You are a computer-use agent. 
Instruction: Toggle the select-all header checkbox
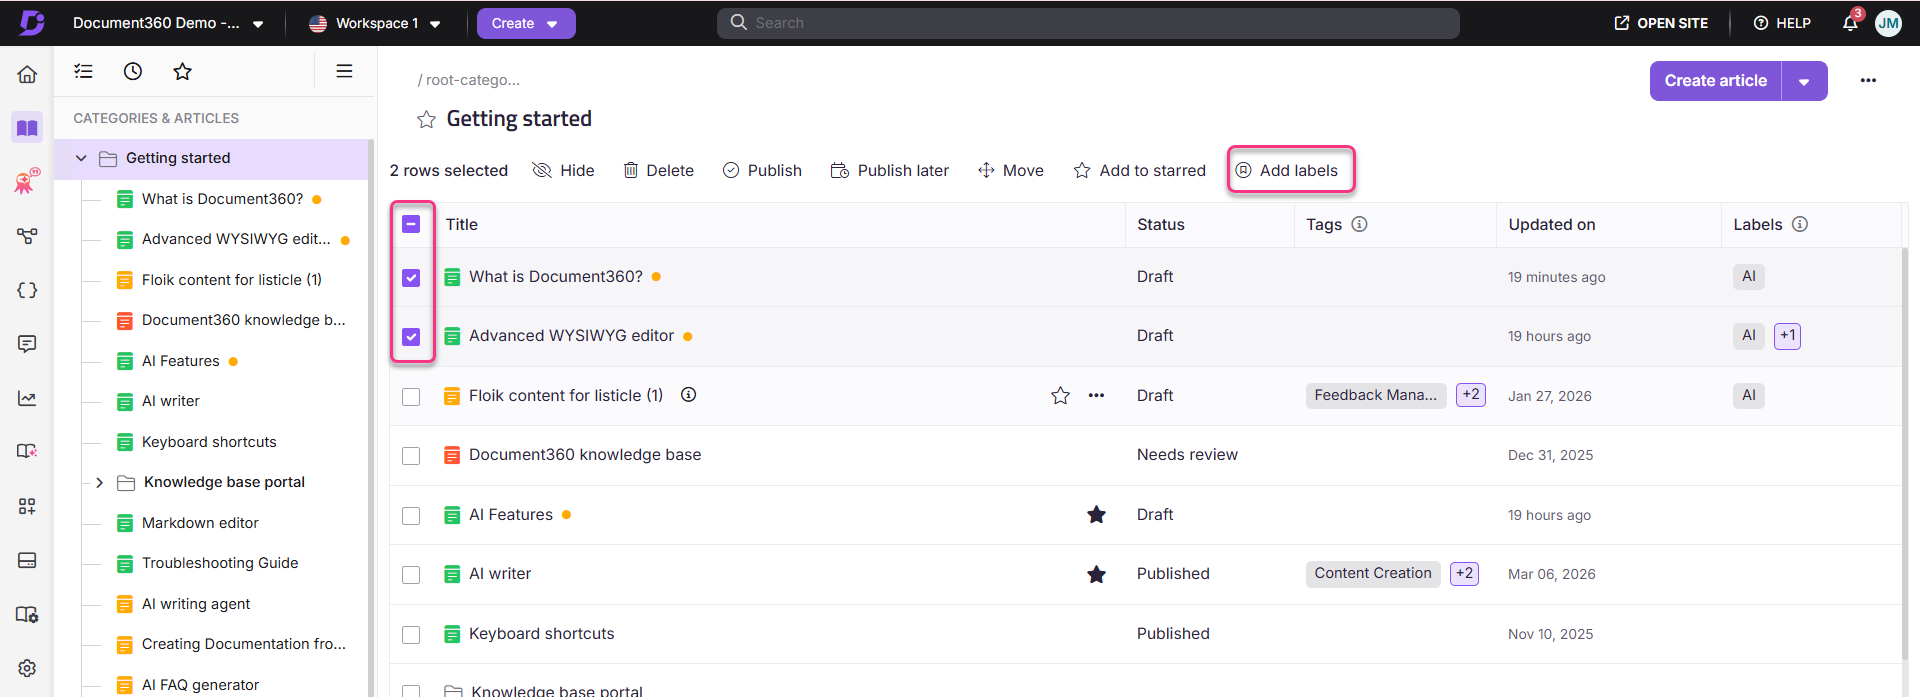(411, 224)
